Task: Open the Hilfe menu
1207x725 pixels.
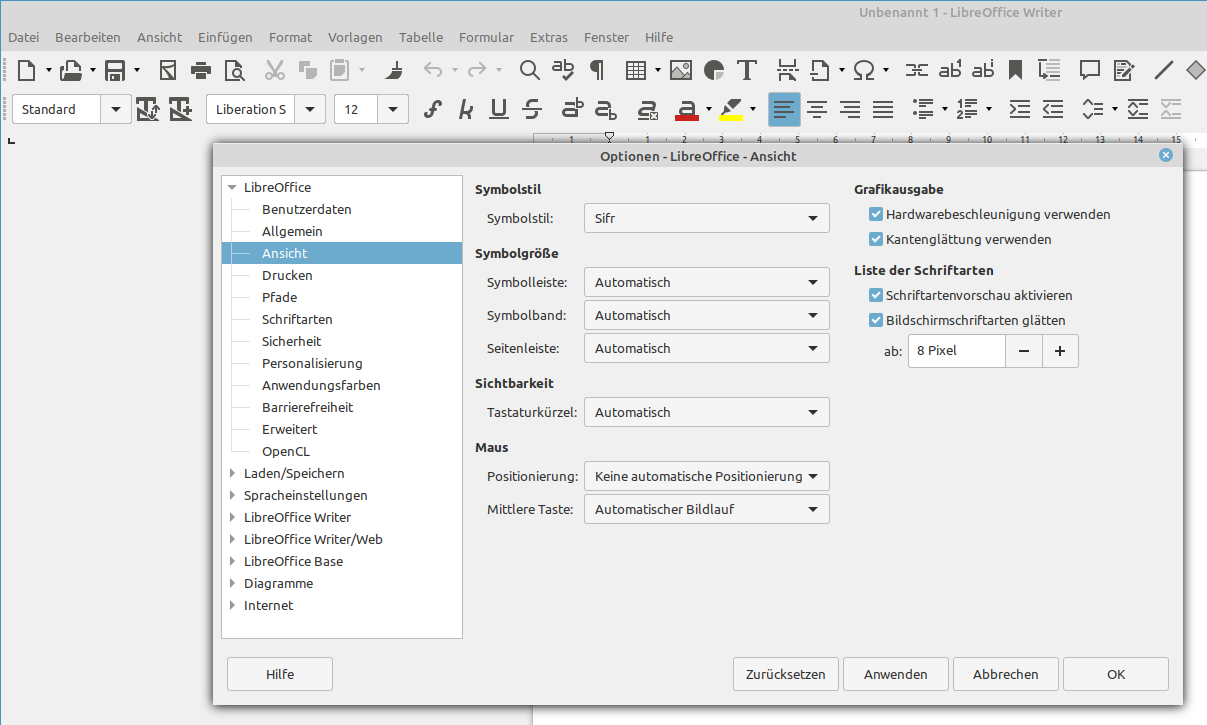Action: (659, 38)
